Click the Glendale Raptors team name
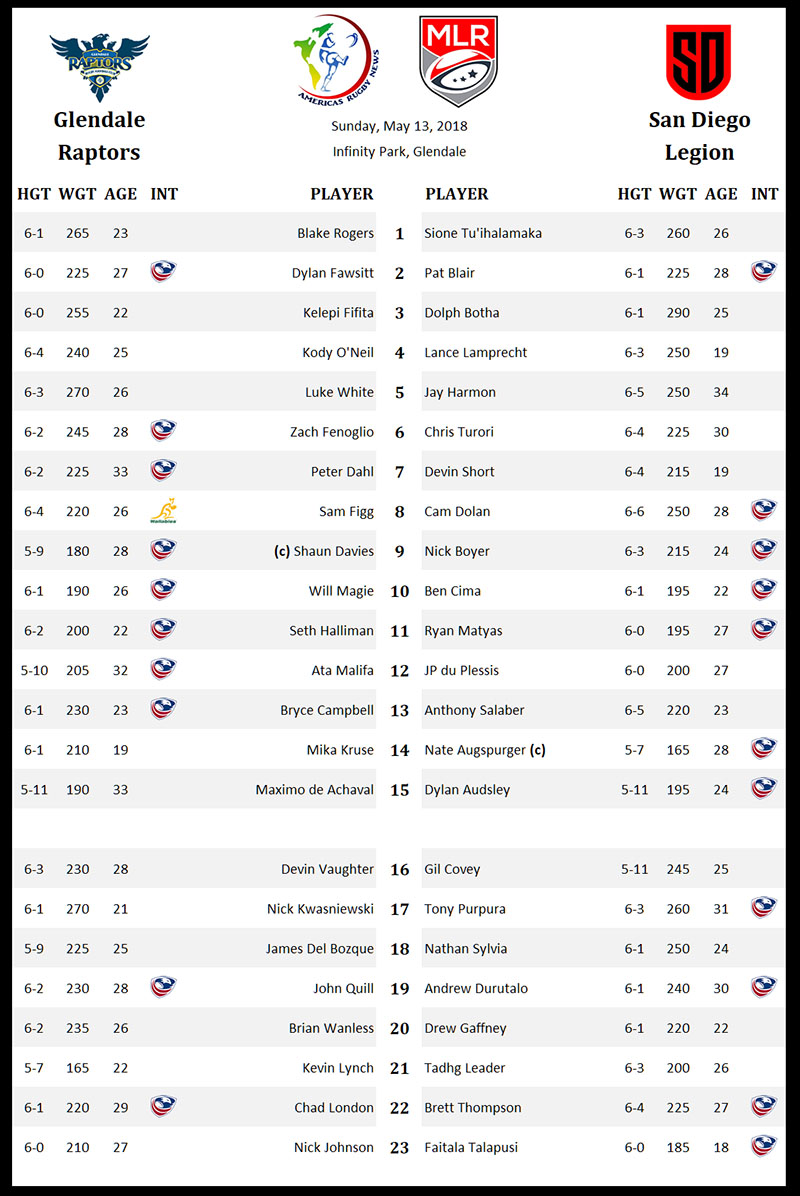This screenshot has width=800, height=1196. coord(99,136)
